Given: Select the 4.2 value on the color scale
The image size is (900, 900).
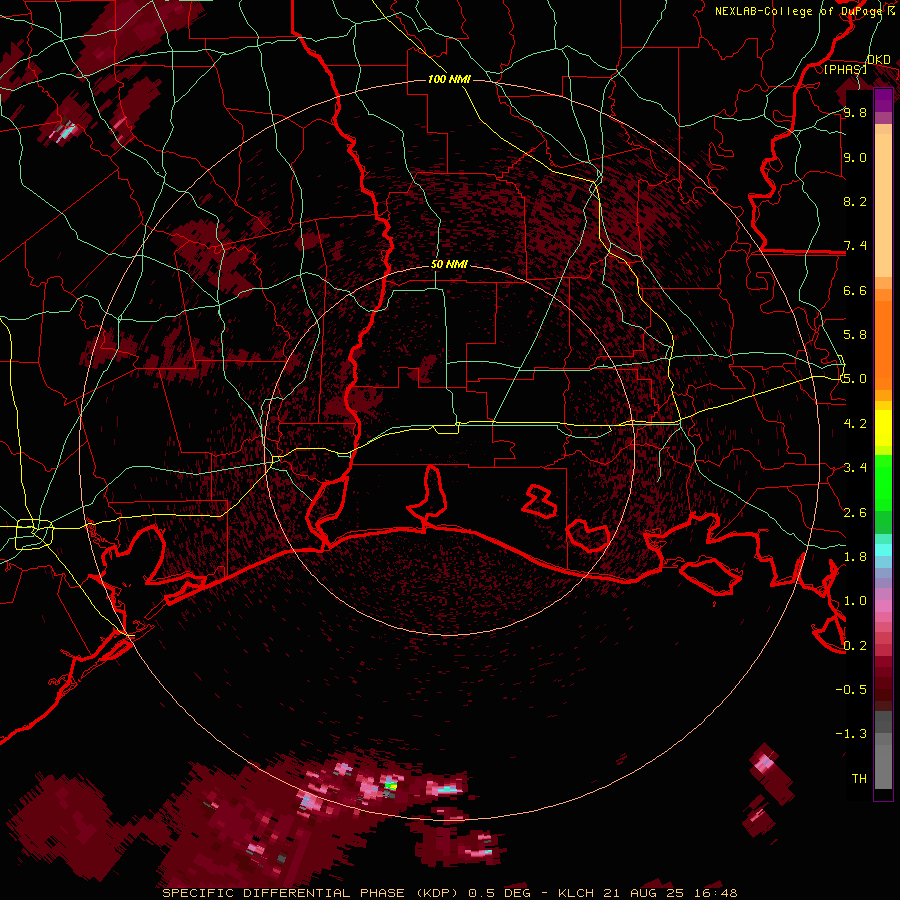Looking at the screenshot, I should click(x=855, y=423).
